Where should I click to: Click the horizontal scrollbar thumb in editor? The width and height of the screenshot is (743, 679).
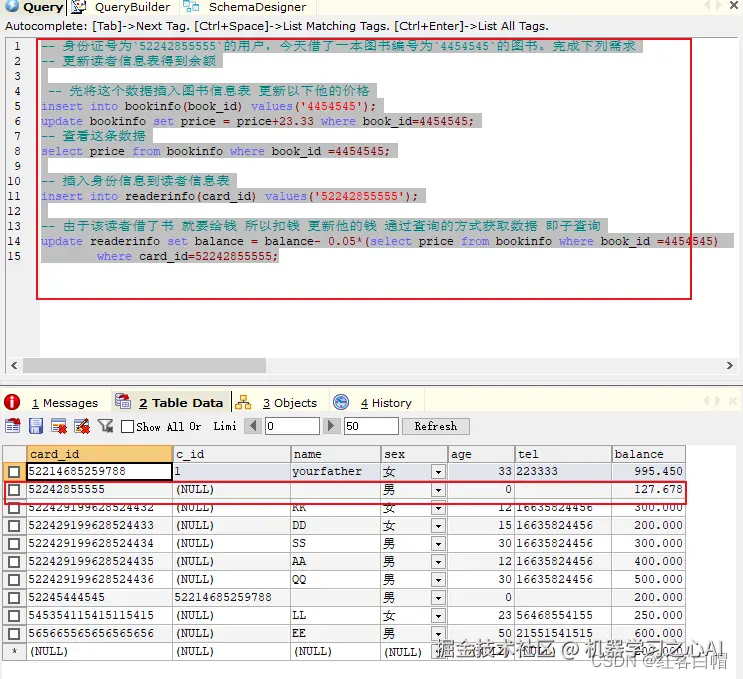pos(145,365)
